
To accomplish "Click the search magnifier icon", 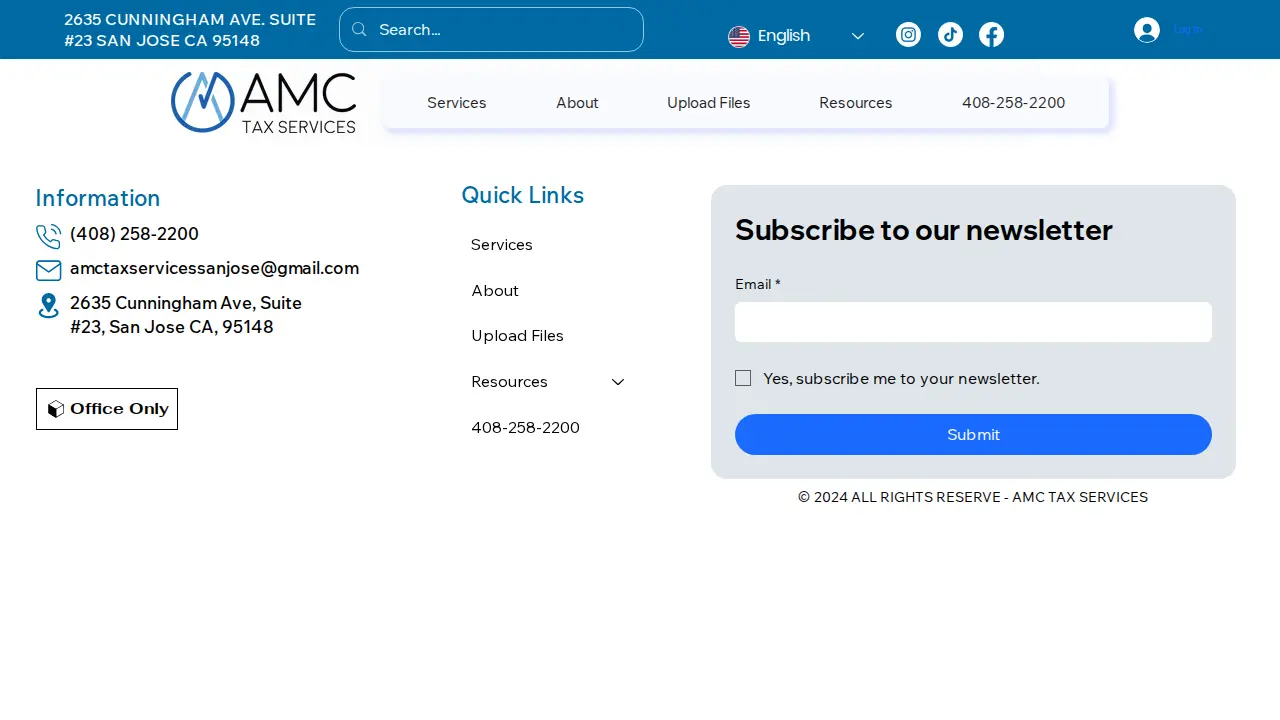I will coord(359,30).
